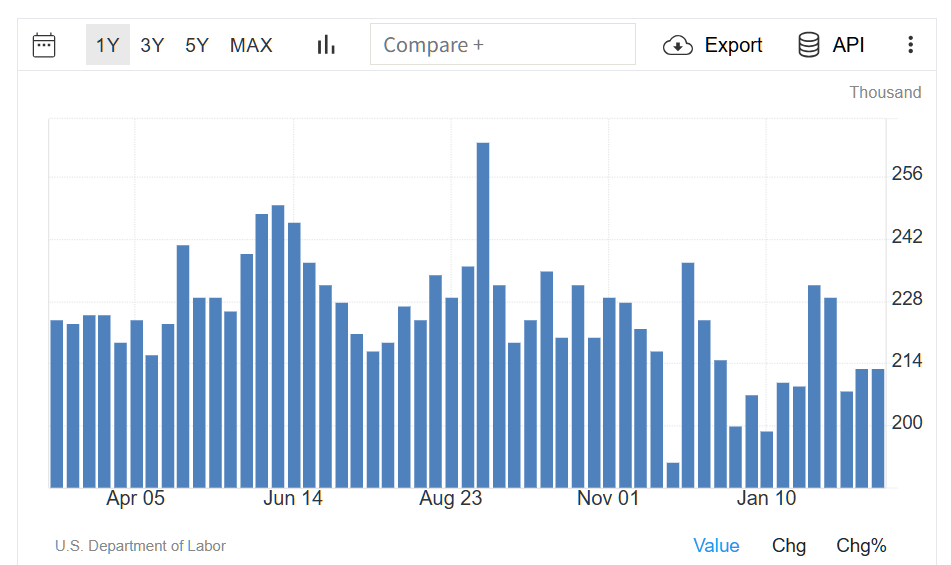
Task: Click the shortest bar in the chart
Action: (x=673, y=476)
